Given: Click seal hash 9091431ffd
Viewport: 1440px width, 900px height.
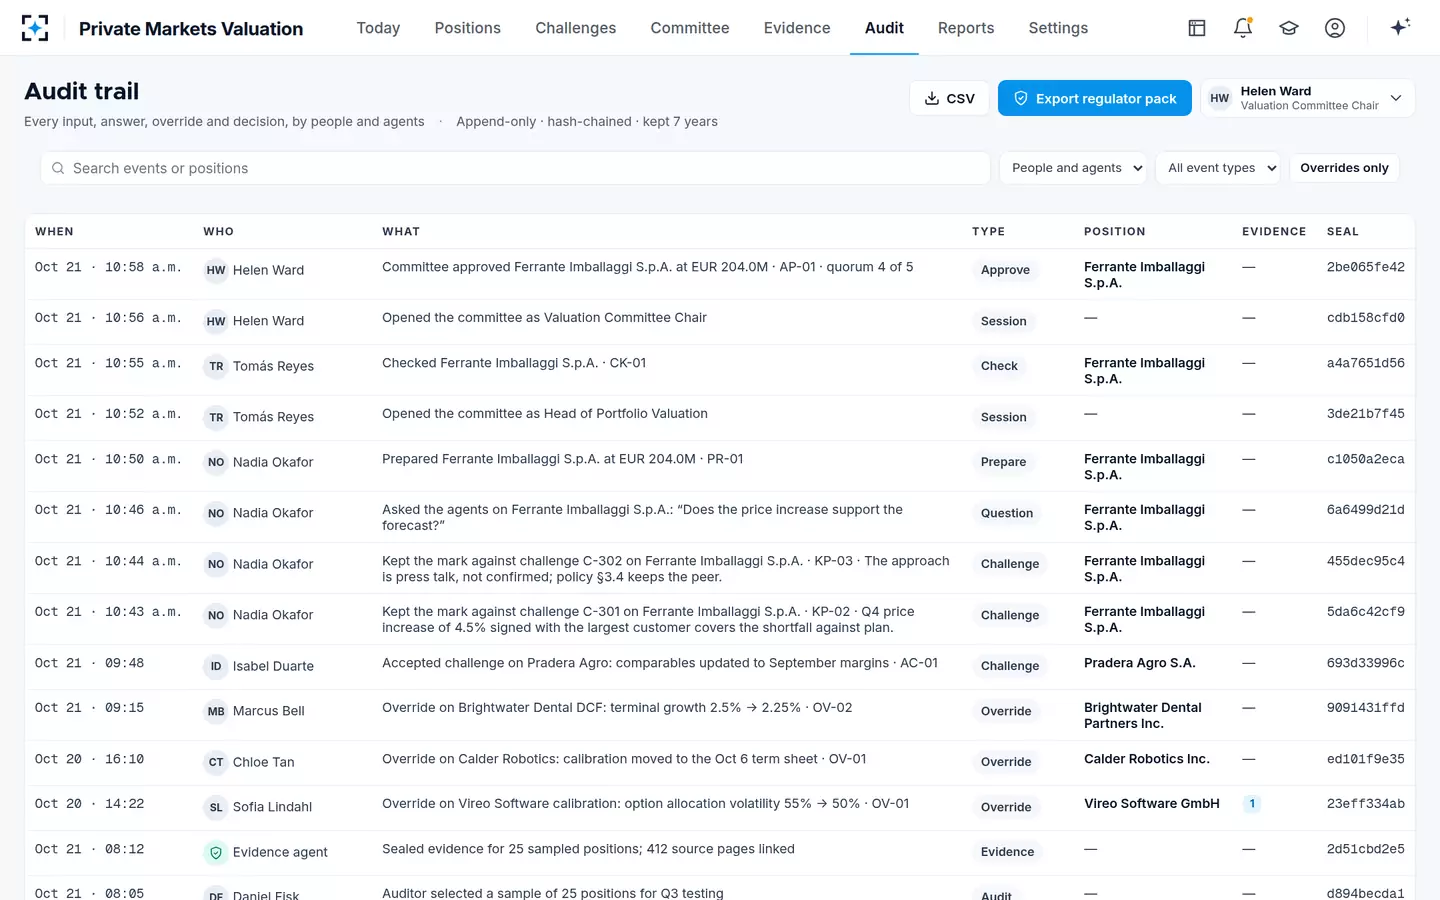Looking at the screenshot, I should coord(1366,707).
